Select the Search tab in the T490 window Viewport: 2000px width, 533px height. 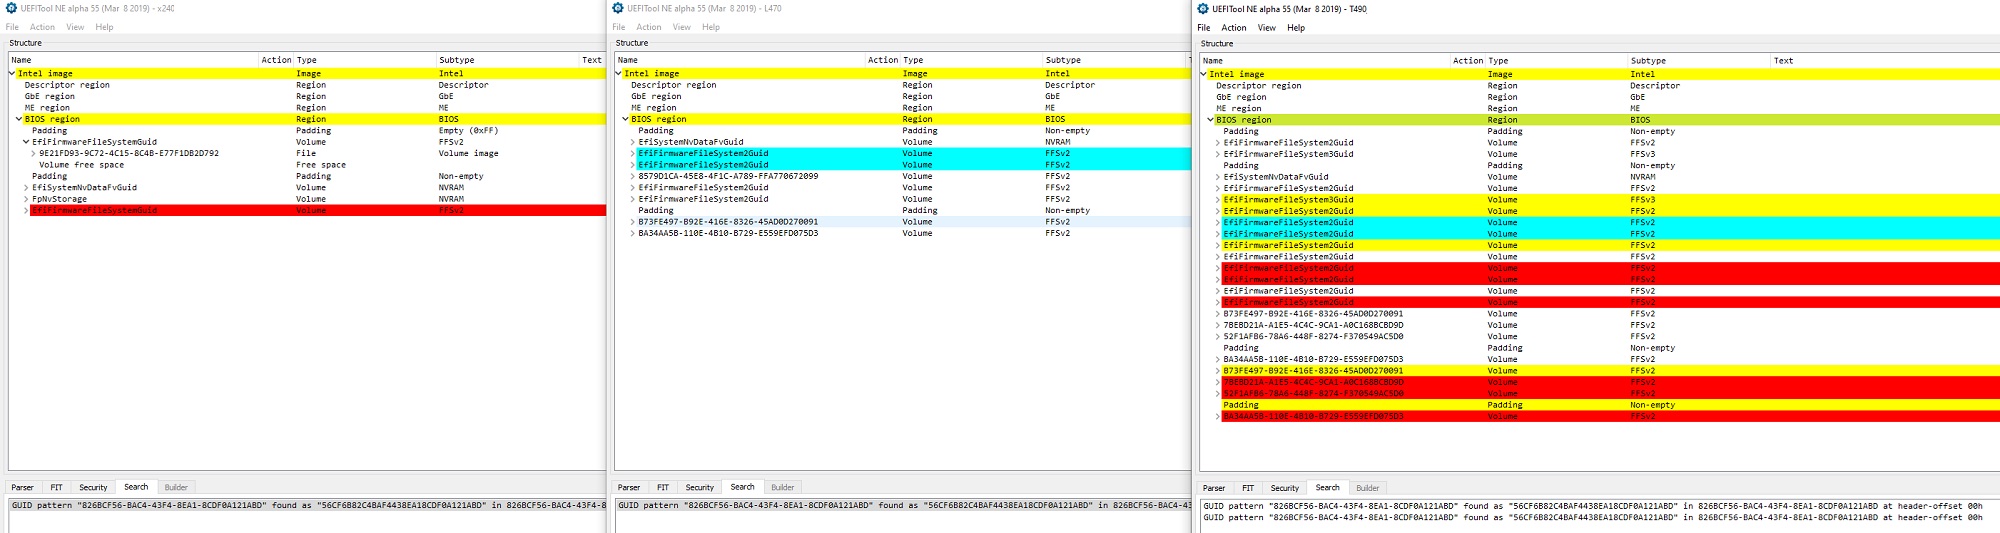[1327, 488]
